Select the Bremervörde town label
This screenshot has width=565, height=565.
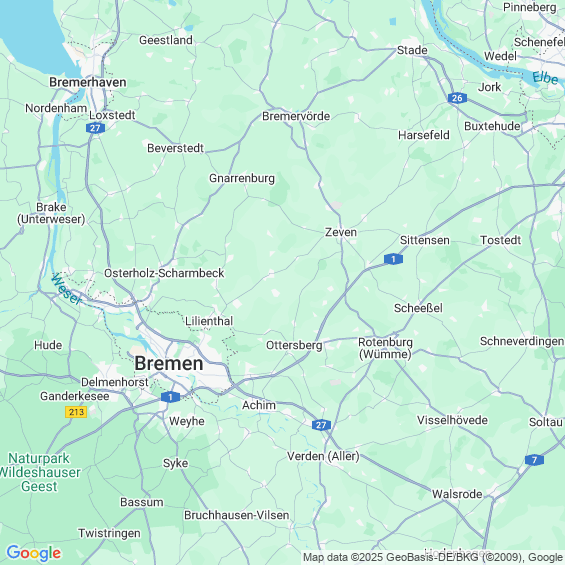296,116
